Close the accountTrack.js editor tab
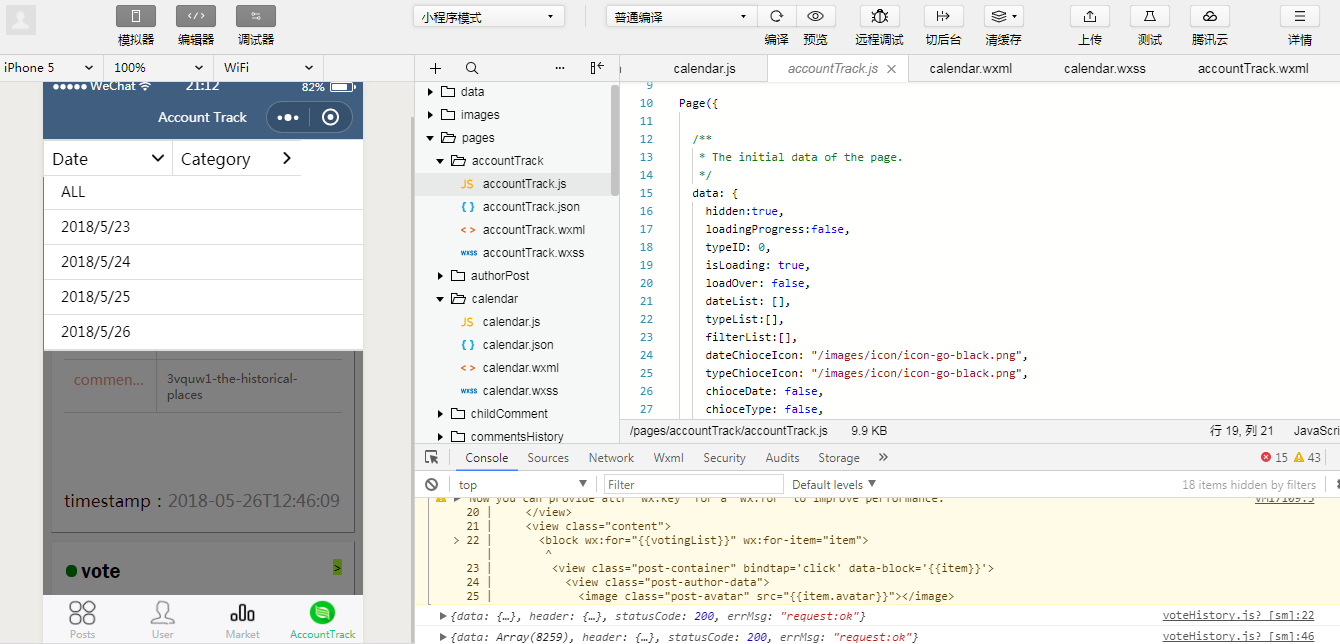The height and width of the screenshot is (644, 1340). 892,69
